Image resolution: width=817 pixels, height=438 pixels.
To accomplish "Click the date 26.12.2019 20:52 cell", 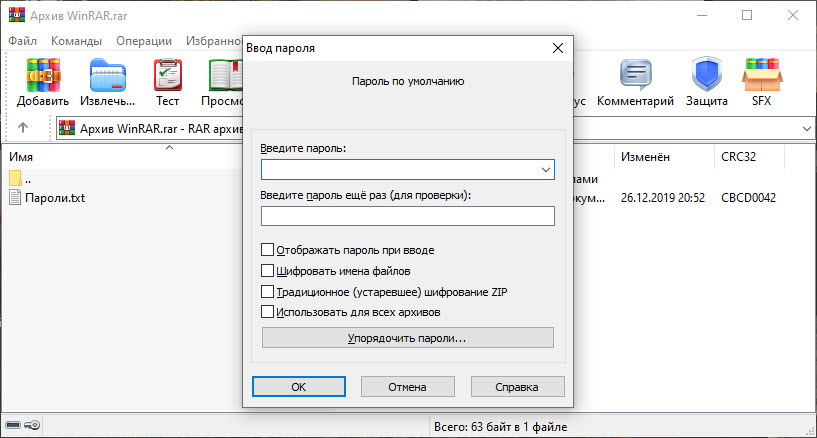I will [662, 198].
